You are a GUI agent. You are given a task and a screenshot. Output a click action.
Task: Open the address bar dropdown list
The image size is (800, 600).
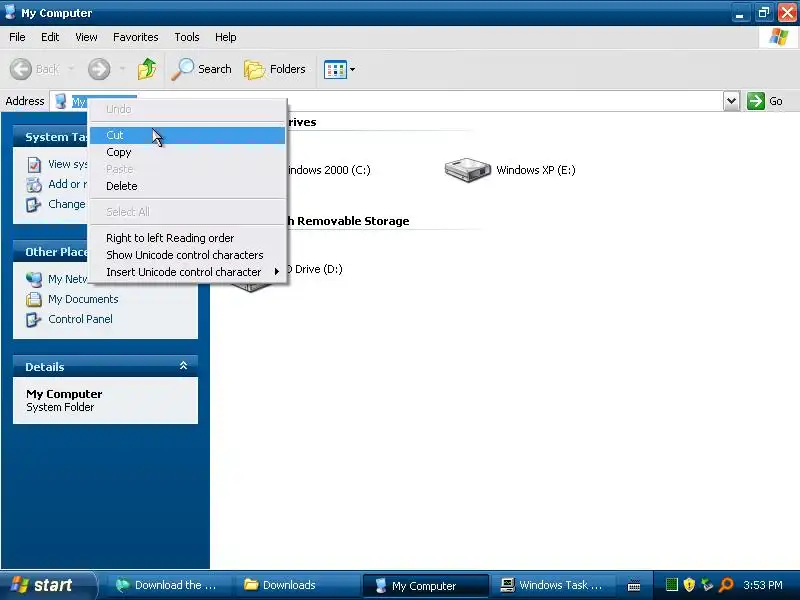[731, 101]
